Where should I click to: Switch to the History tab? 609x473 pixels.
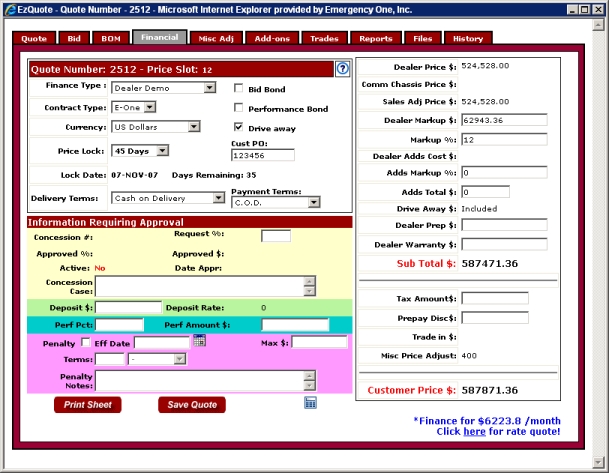coord(468,38)
